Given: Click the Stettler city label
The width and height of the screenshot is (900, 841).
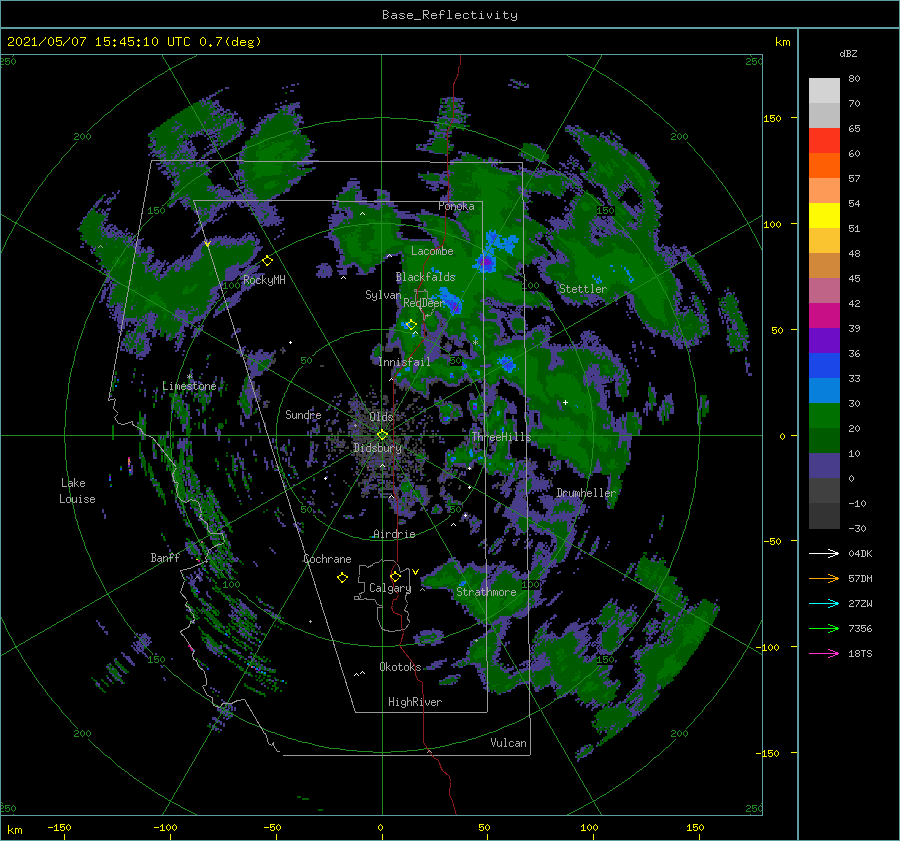Looking at the screenshot, I should point(583,289).
